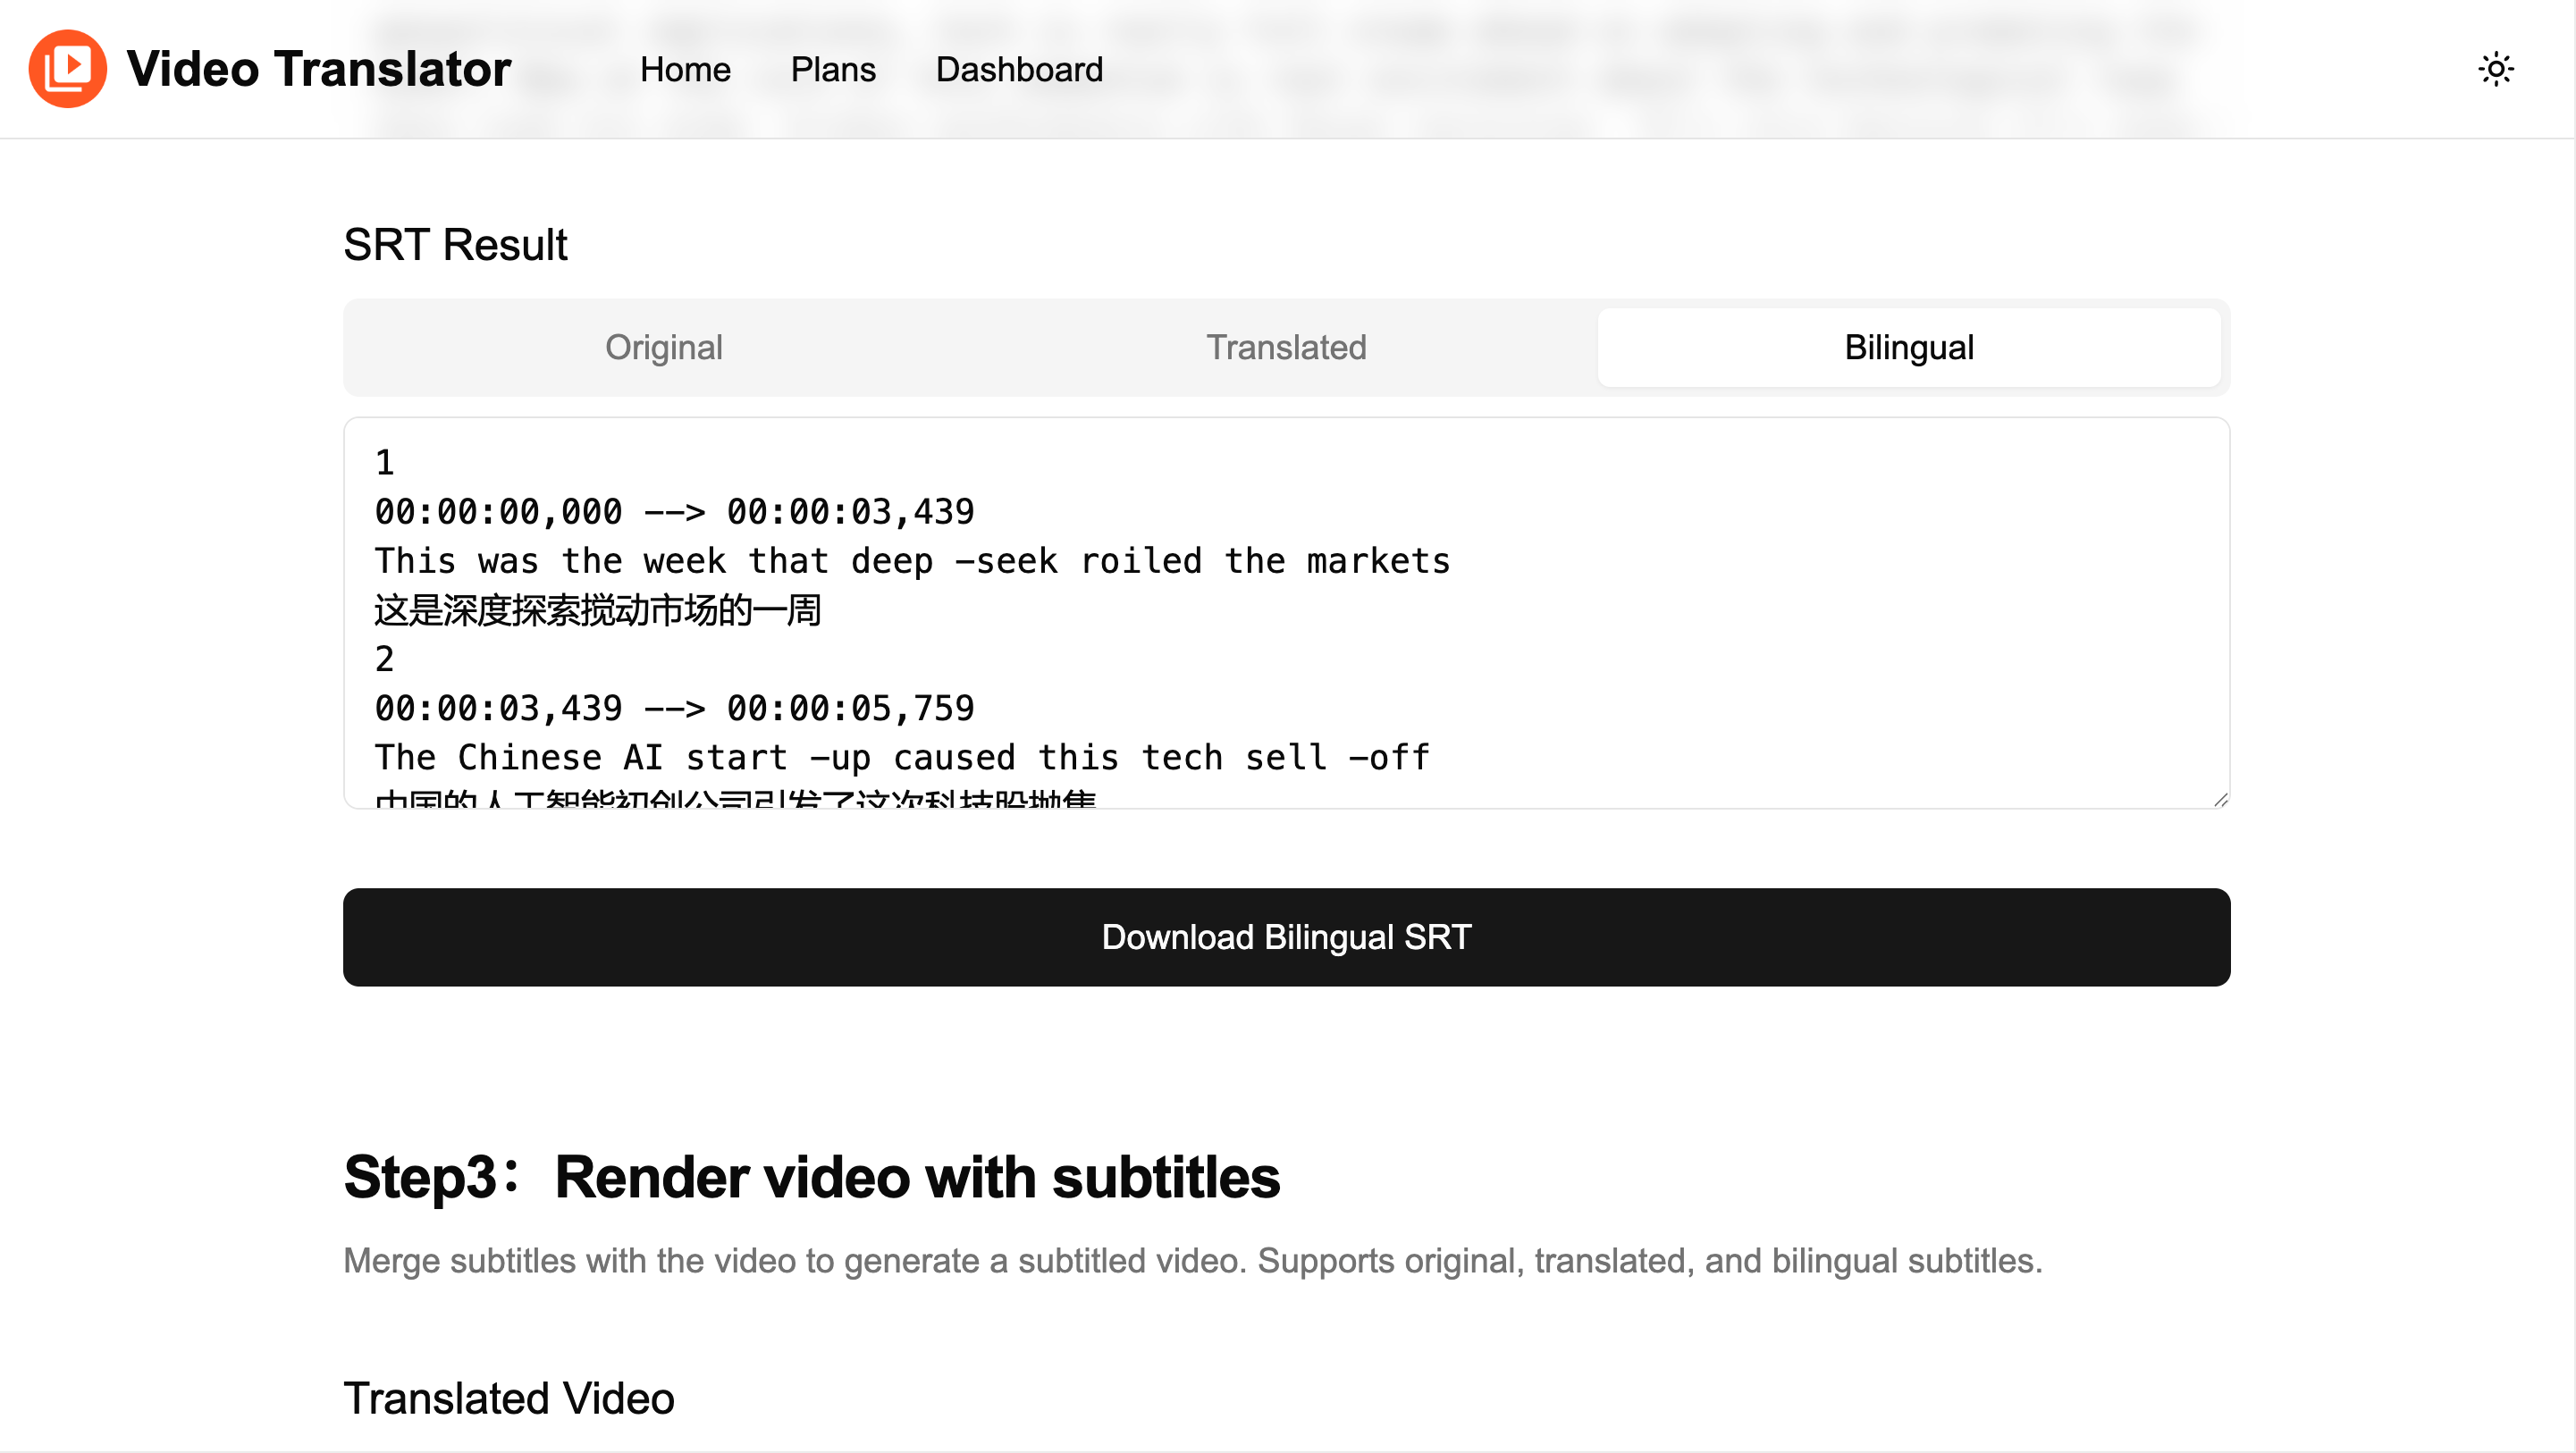Click the Translated Video section heading

click(508, 1397)
